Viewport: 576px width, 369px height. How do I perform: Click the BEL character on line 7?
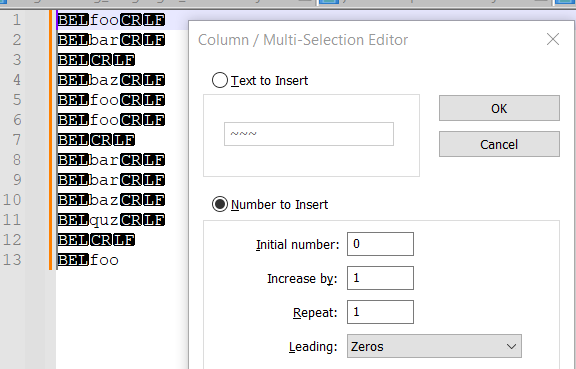point(73,140)
